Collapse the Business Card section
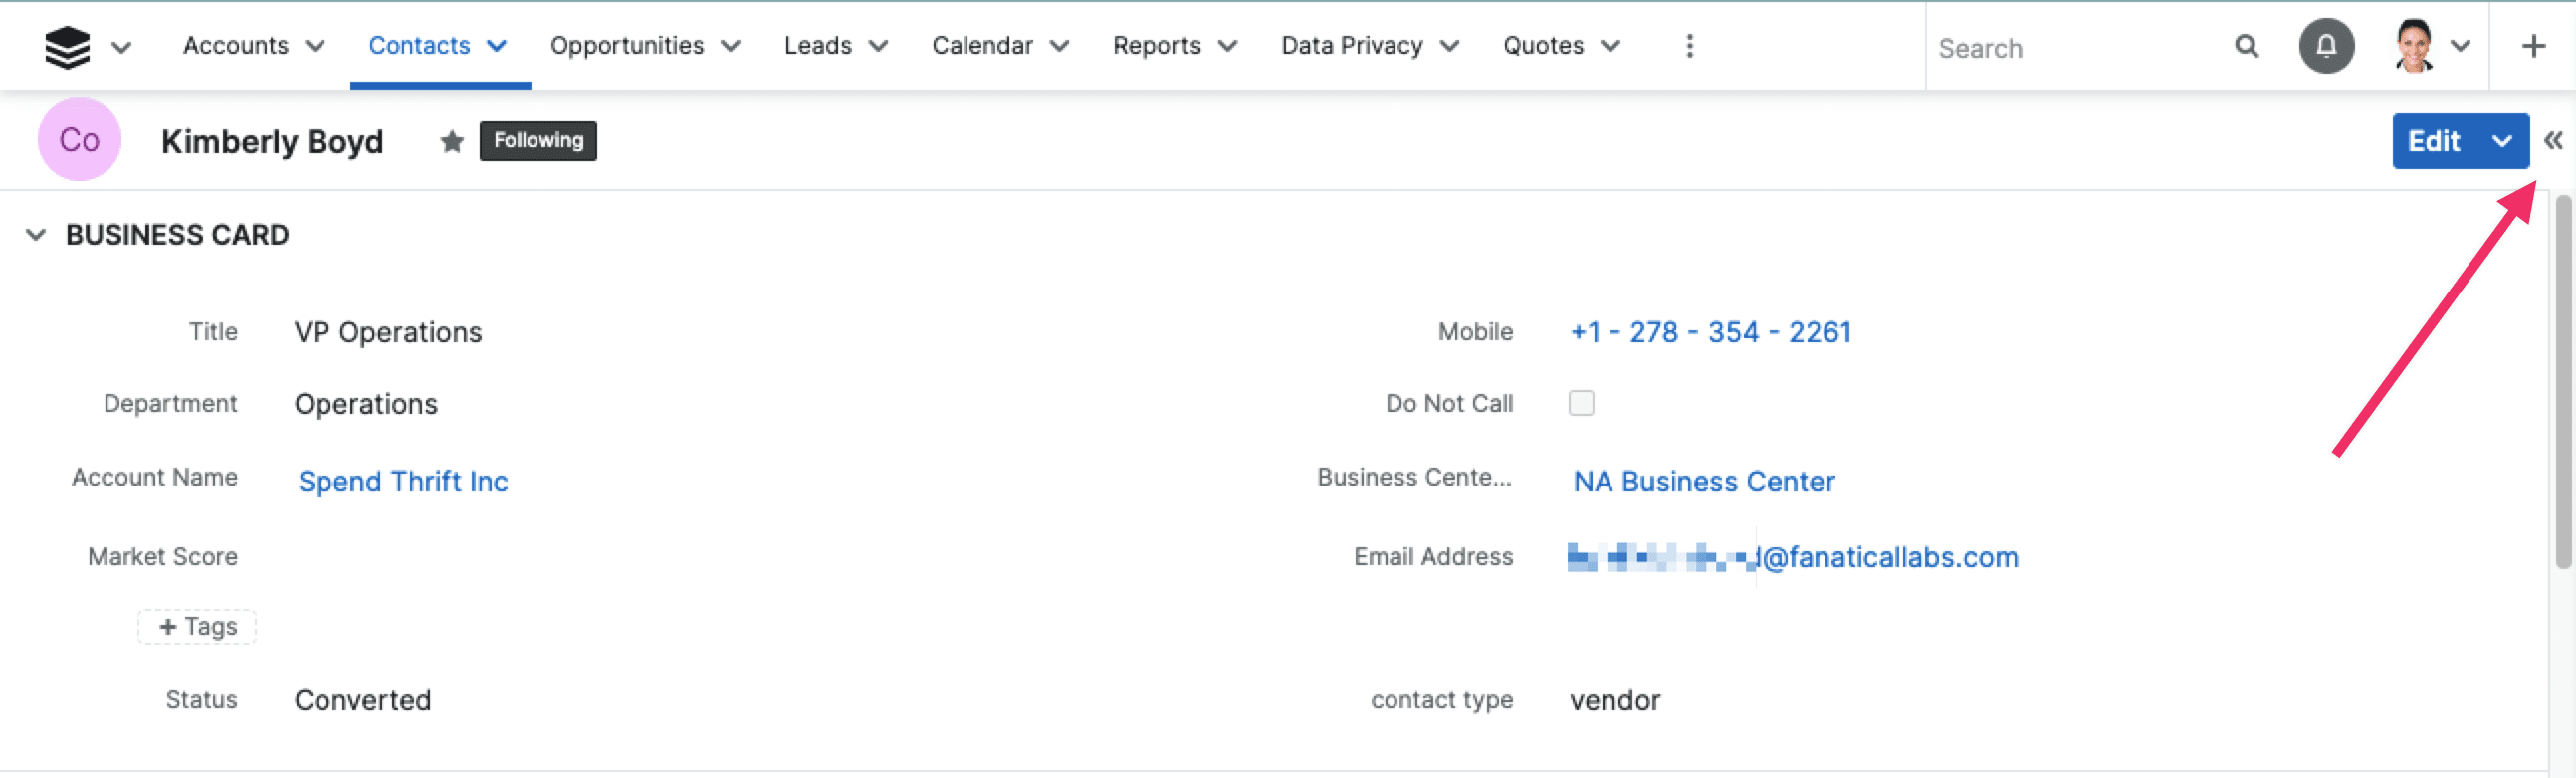Image resolution: width=2576 pixels, height=778 pixels. 36,235
